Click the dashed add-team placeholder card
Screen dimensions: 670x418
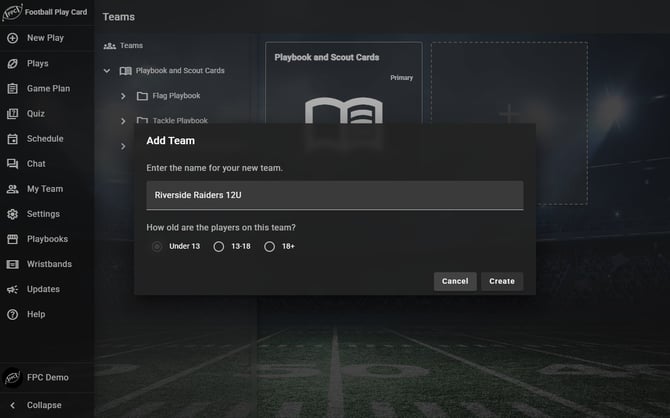pos(509,123)
